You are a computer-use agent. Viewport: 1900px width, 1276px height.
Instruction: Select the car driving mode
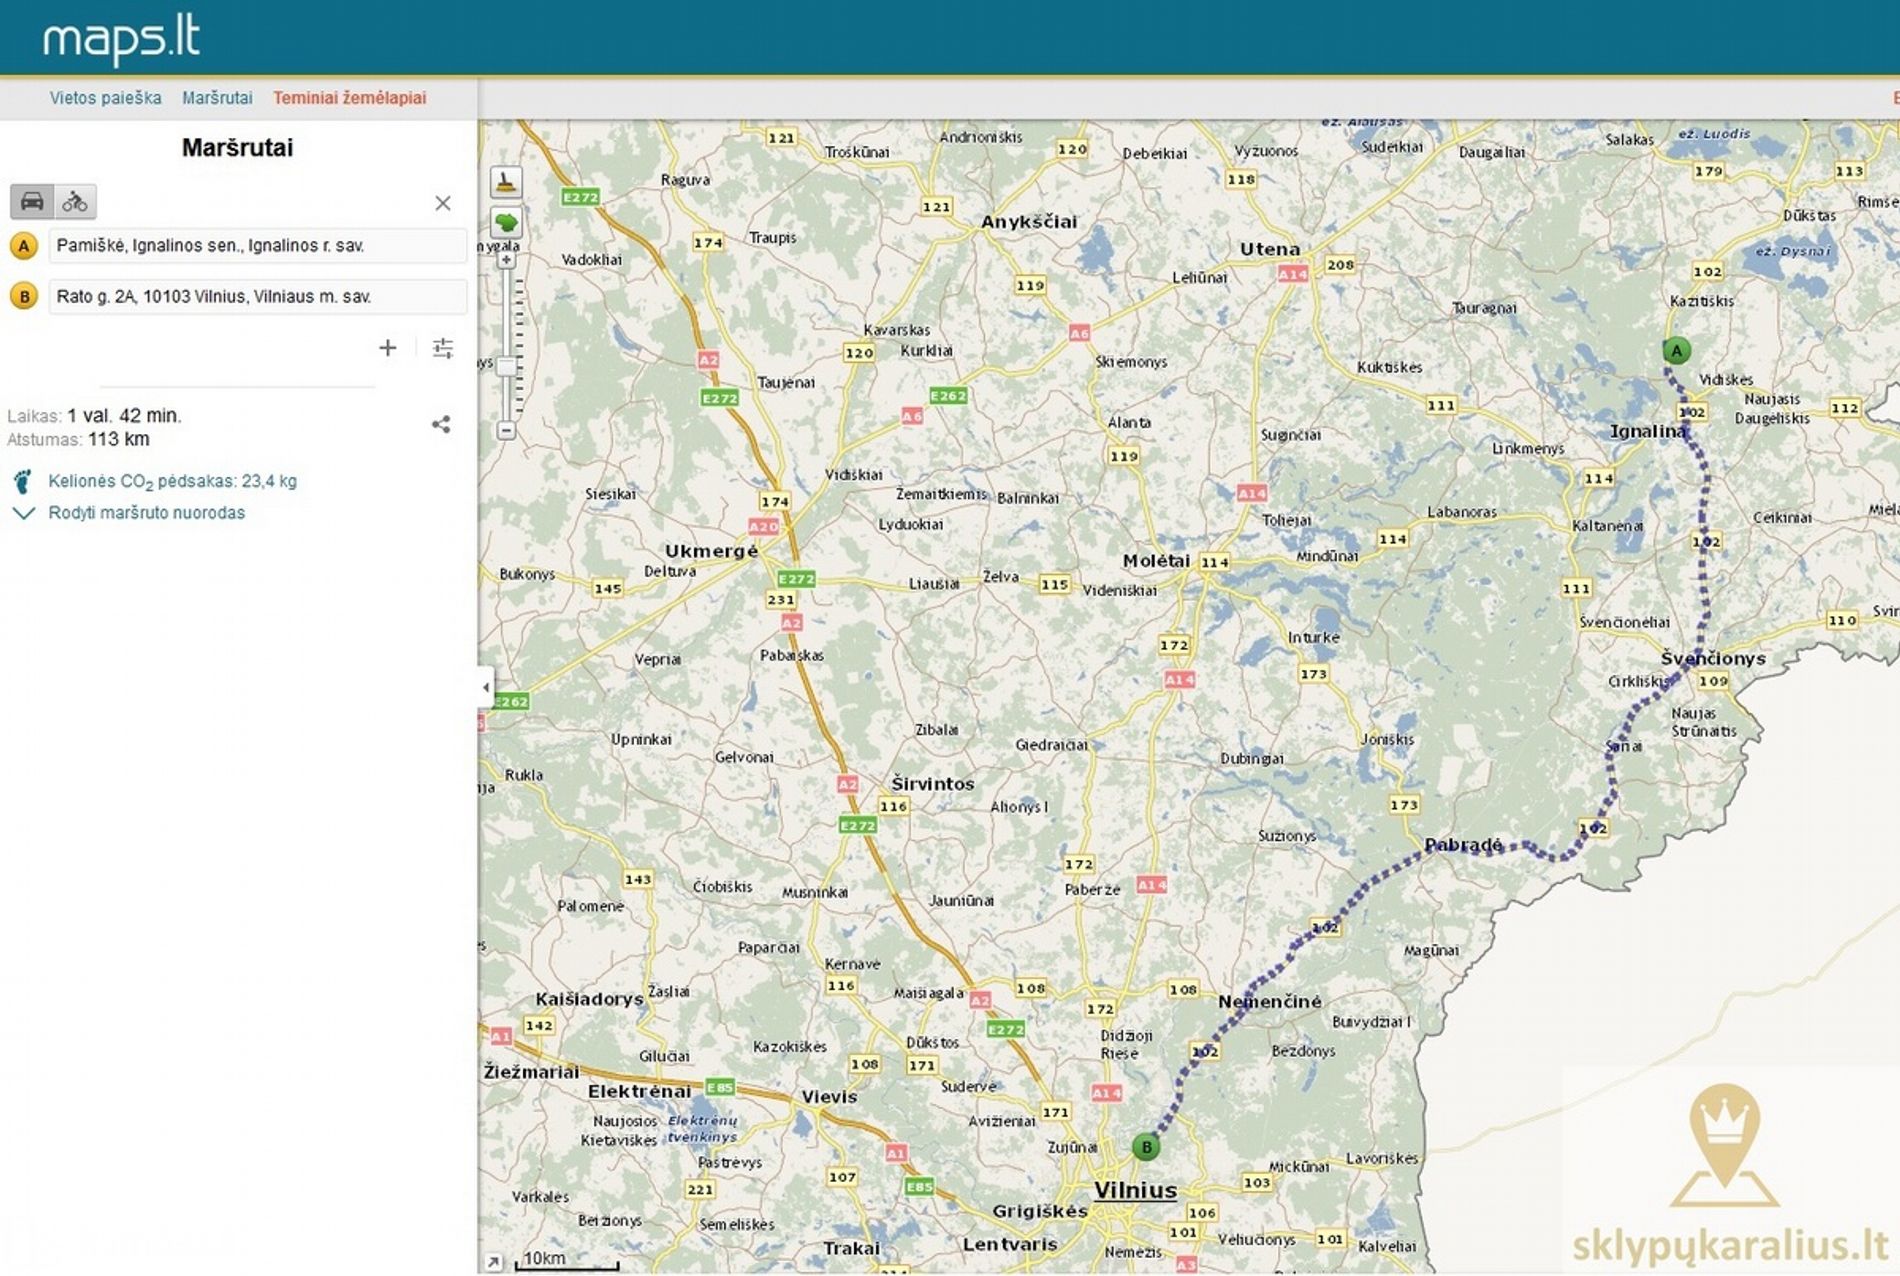[x=32, y=201]
